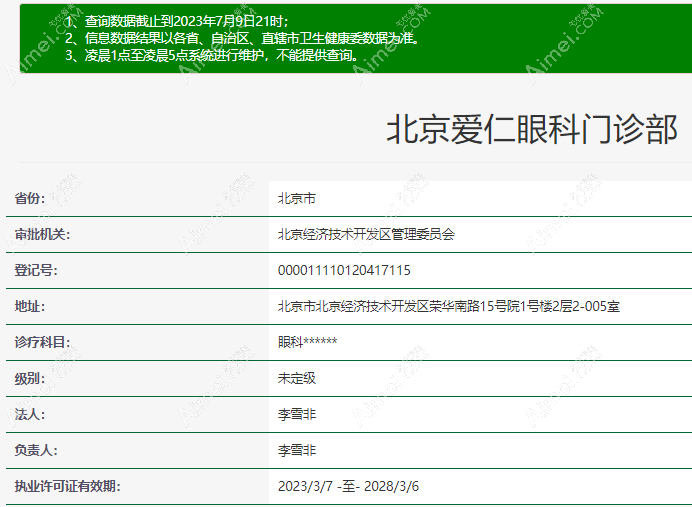The width and height of the screenshot is (692, 507).
Task: Click notice line about 卫生健康委数据为准
Action: tap(242, 38)
